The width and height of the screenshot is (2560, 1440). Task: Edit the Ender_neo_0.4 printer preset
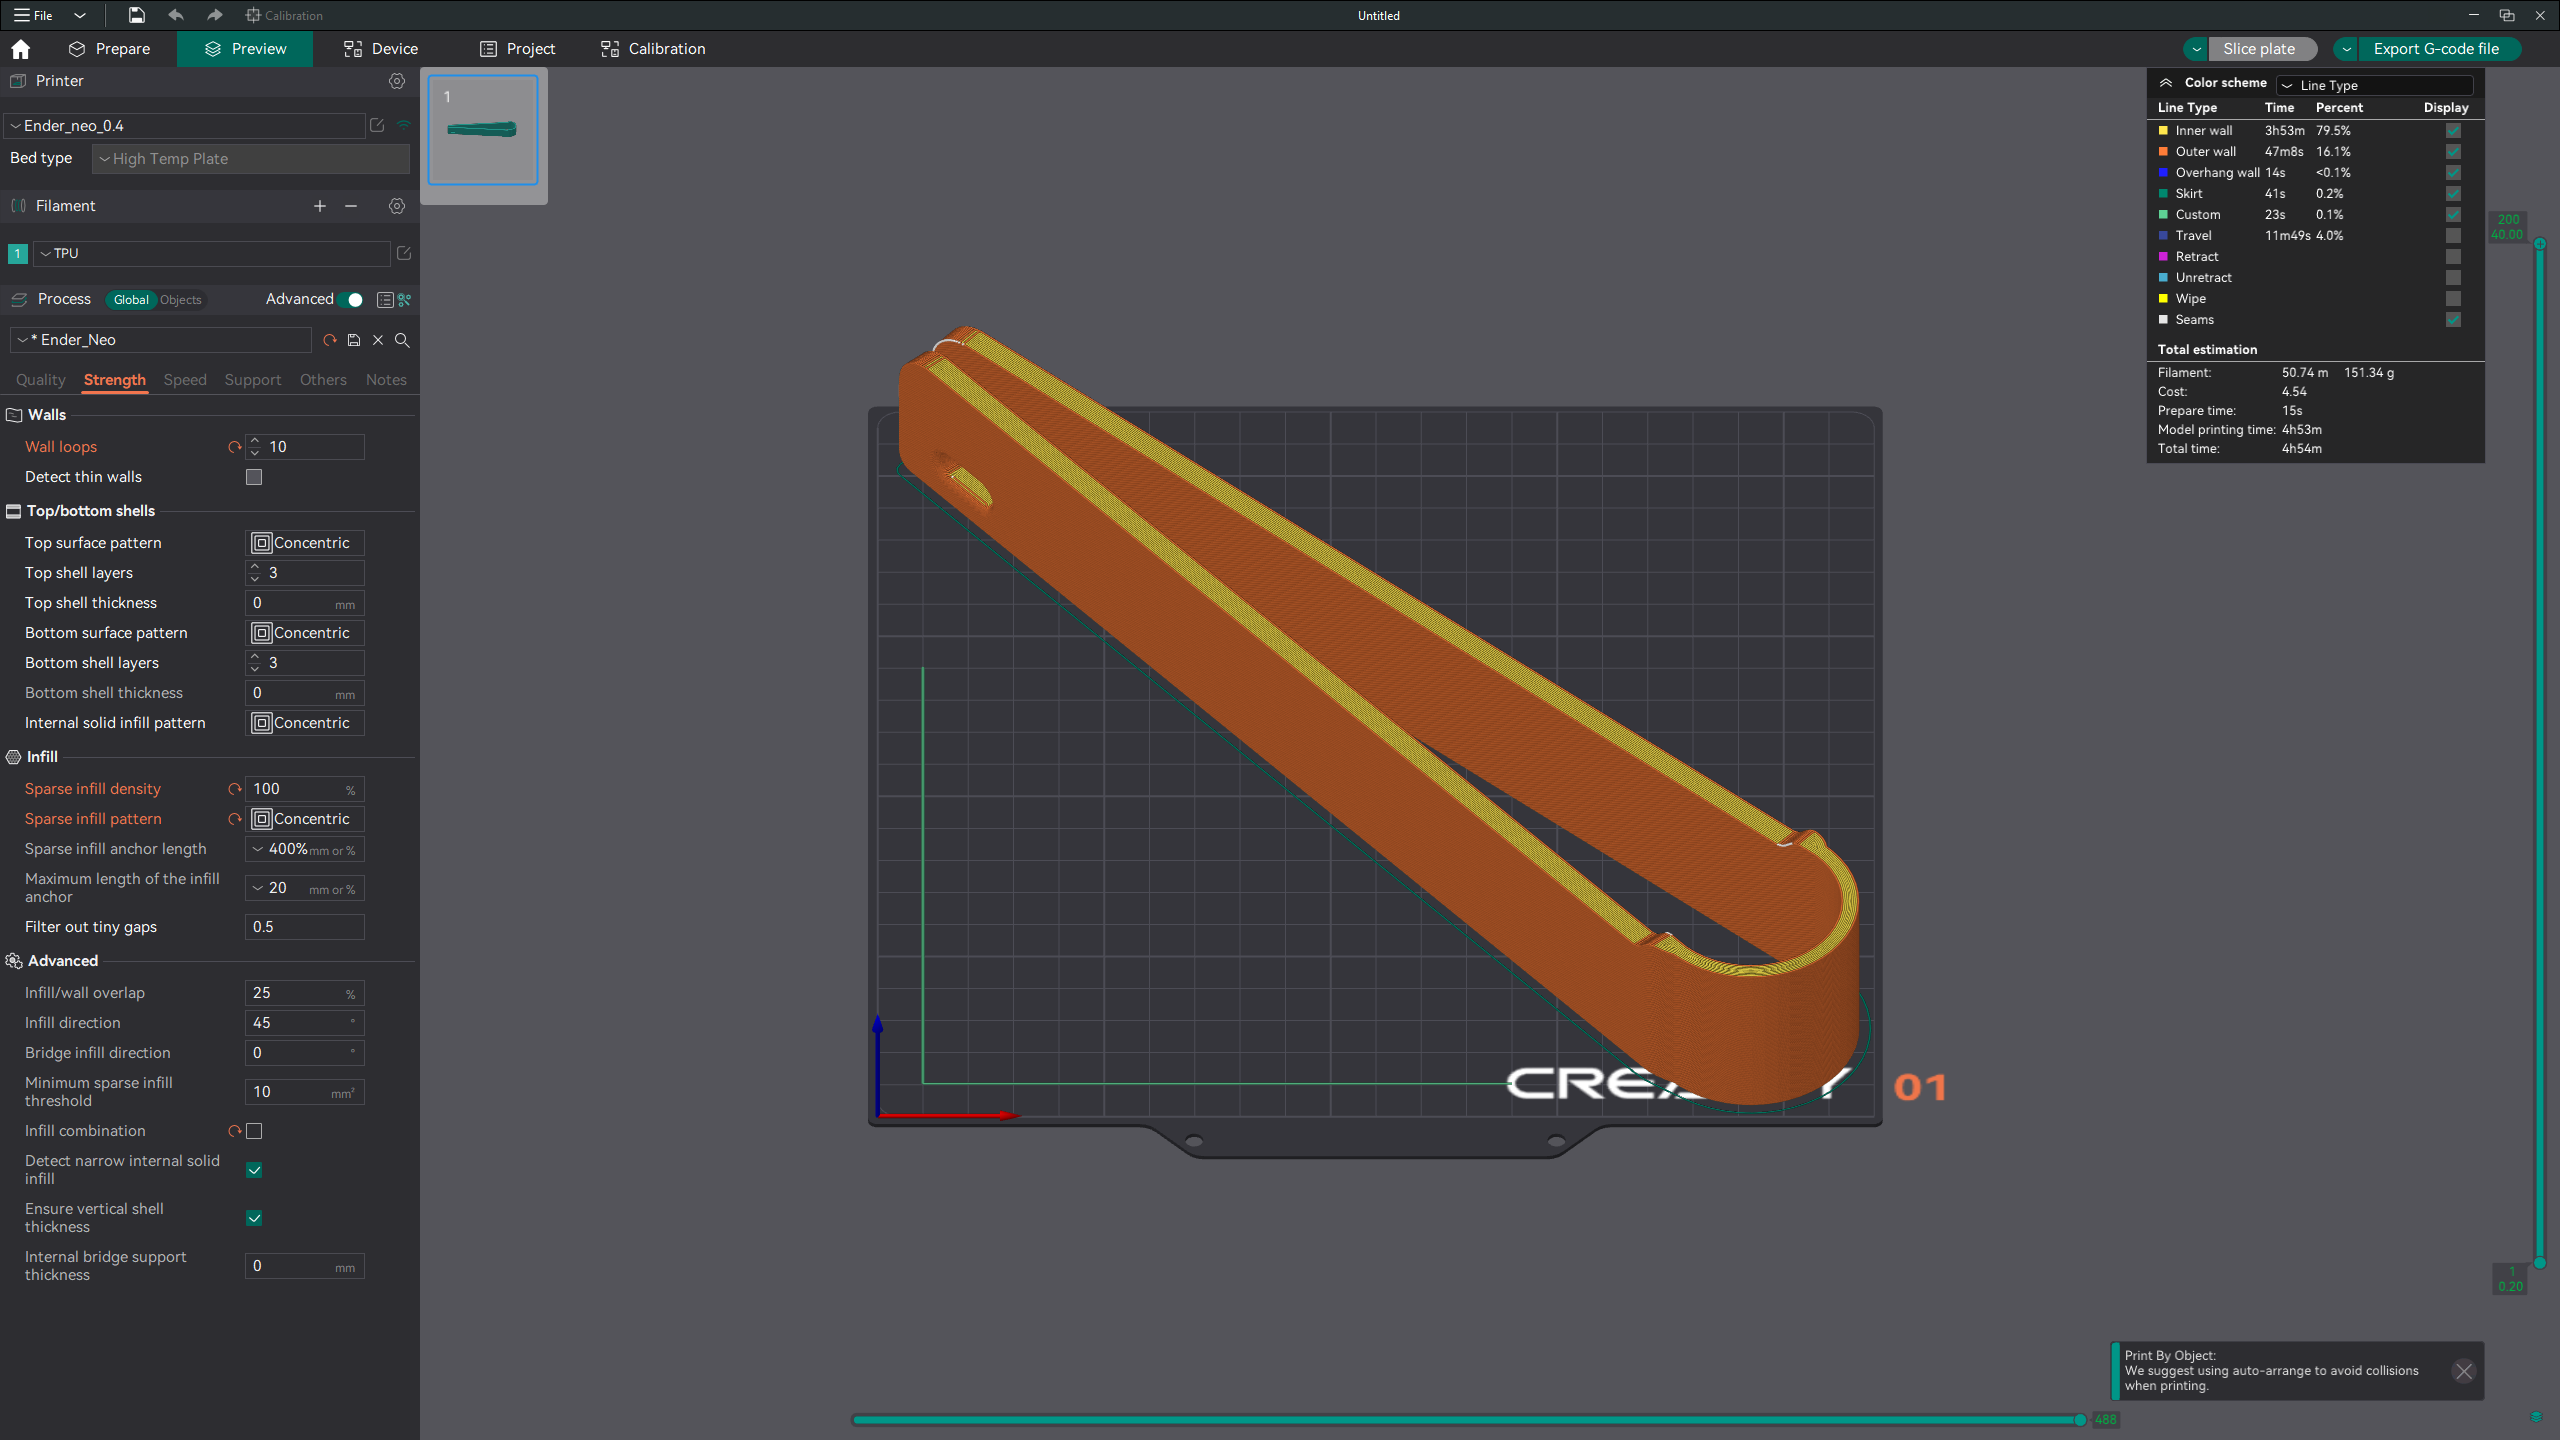(x=377, y=126)
